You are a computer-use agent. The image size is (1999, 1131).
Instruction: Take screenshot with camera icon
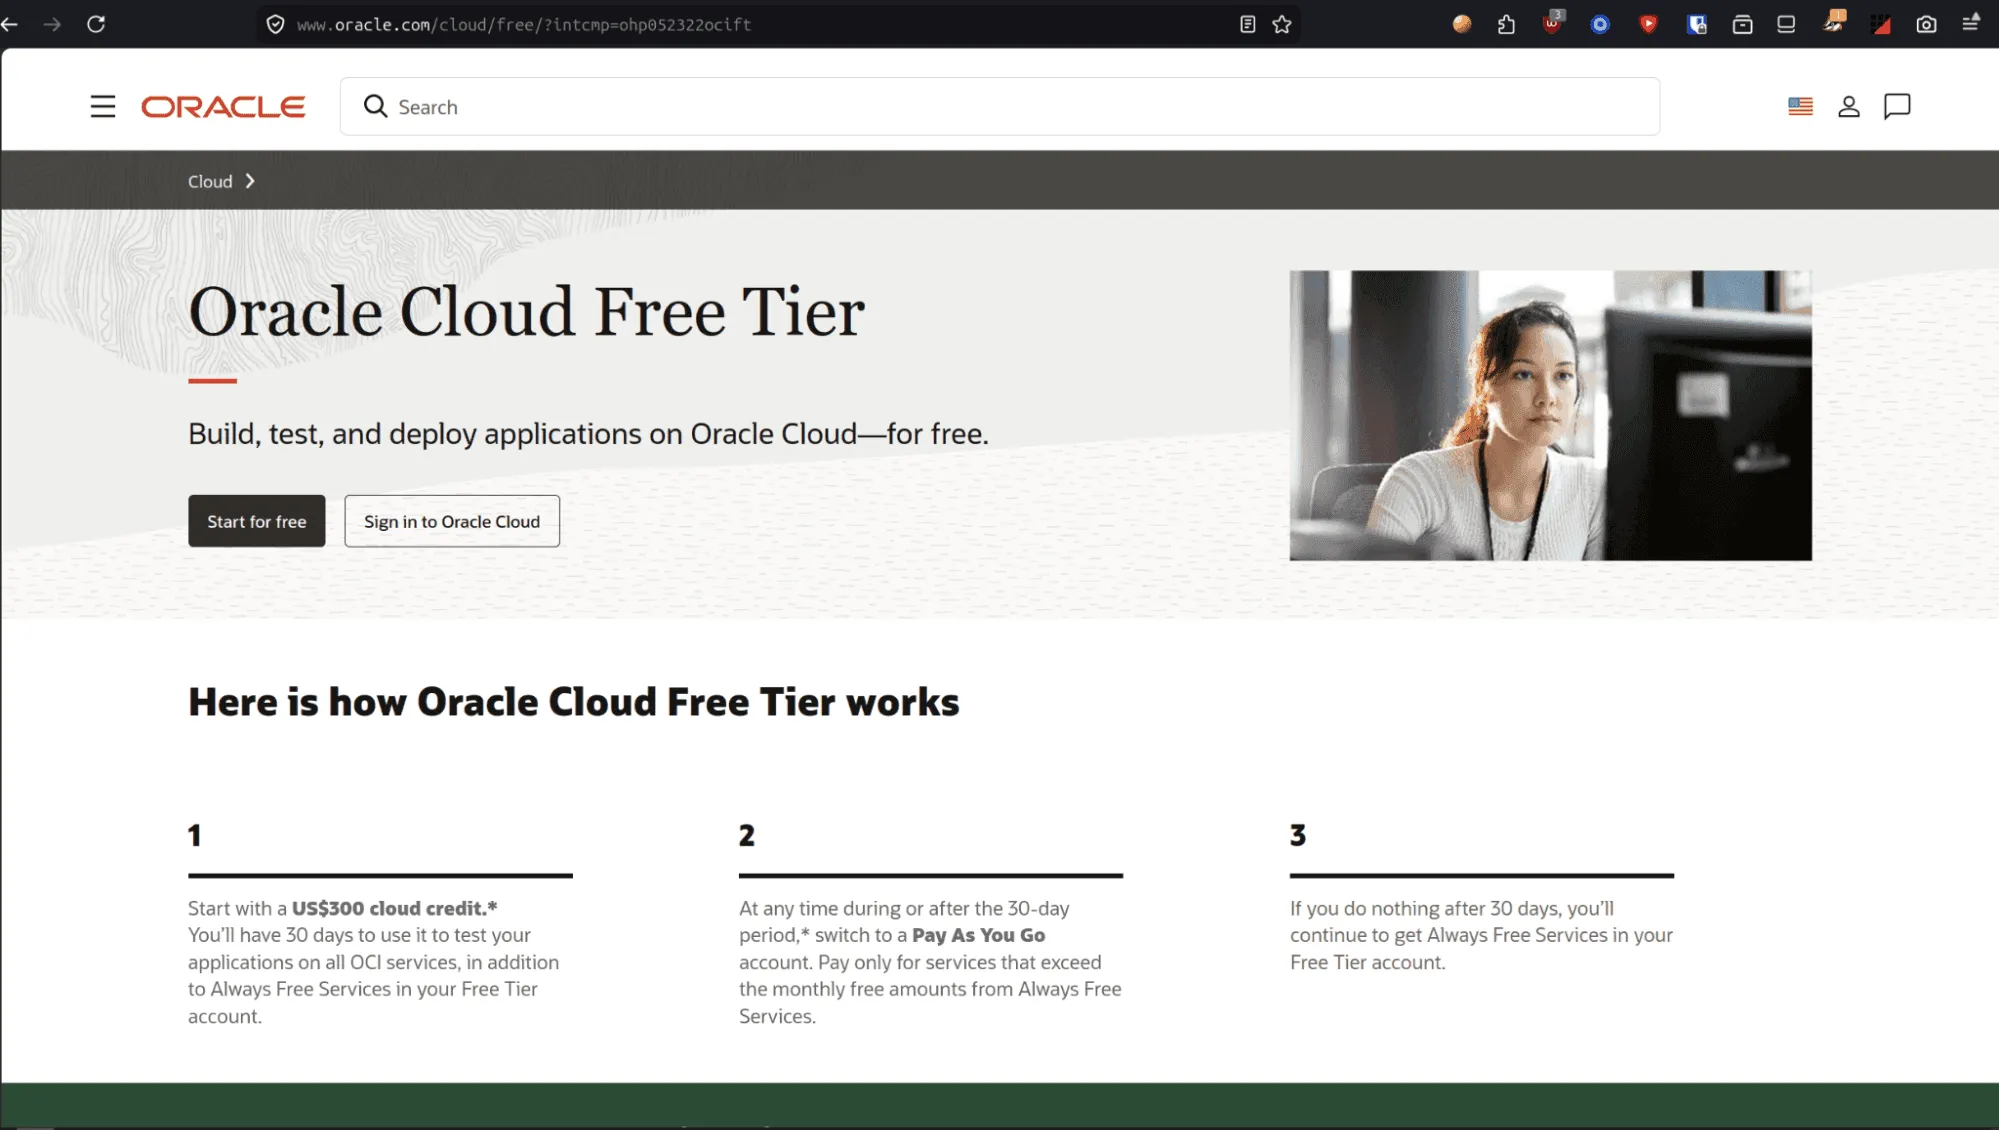[1926, 24]
